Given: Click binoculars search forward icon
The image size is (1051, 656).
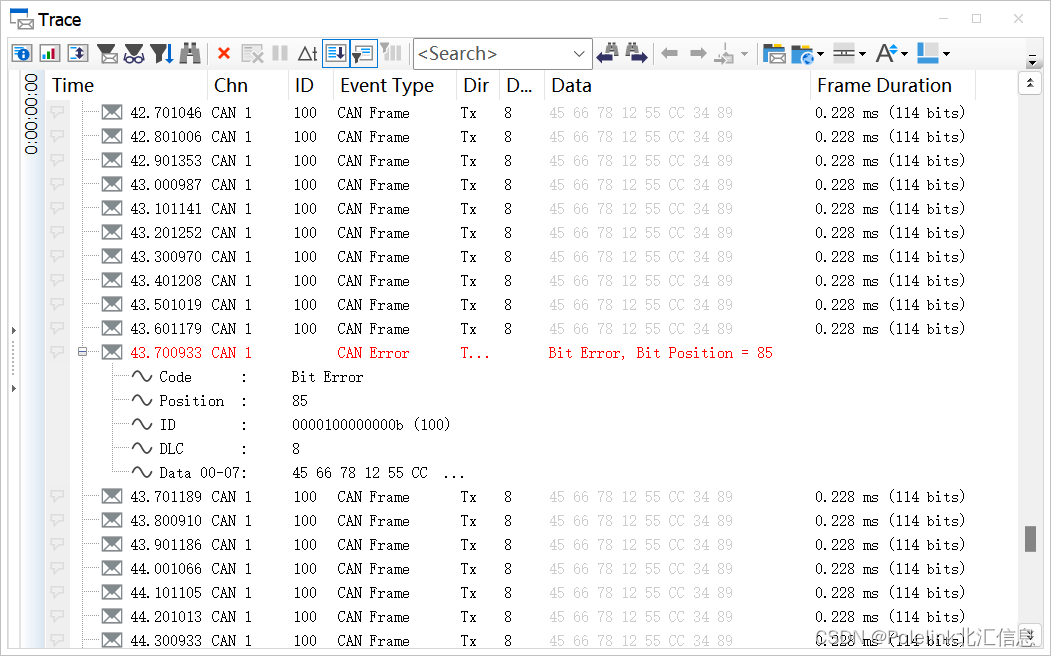Looking at the screenshot, I should coord(636,53).
